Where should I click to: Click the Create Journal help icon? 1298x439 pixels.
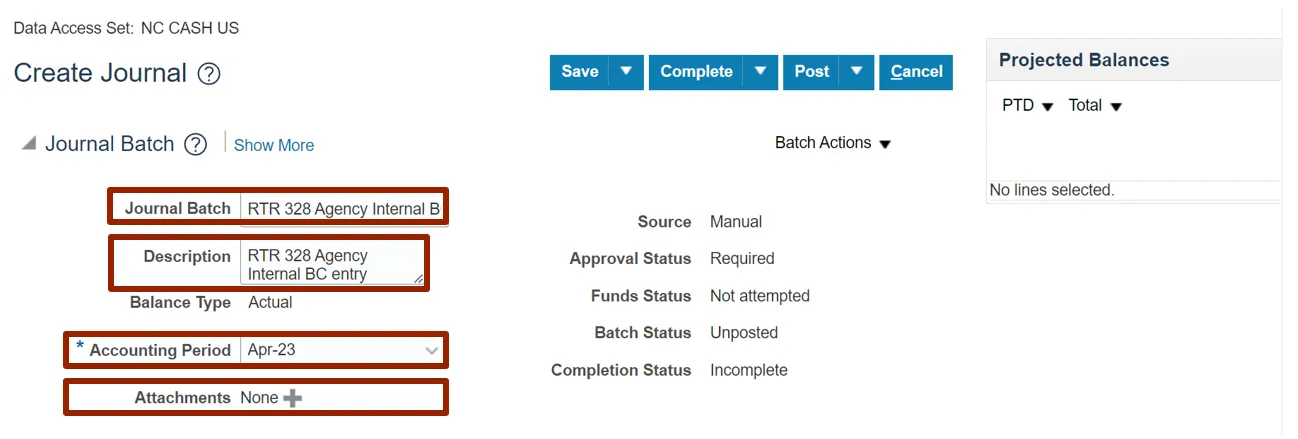click(x=209, y=74)
